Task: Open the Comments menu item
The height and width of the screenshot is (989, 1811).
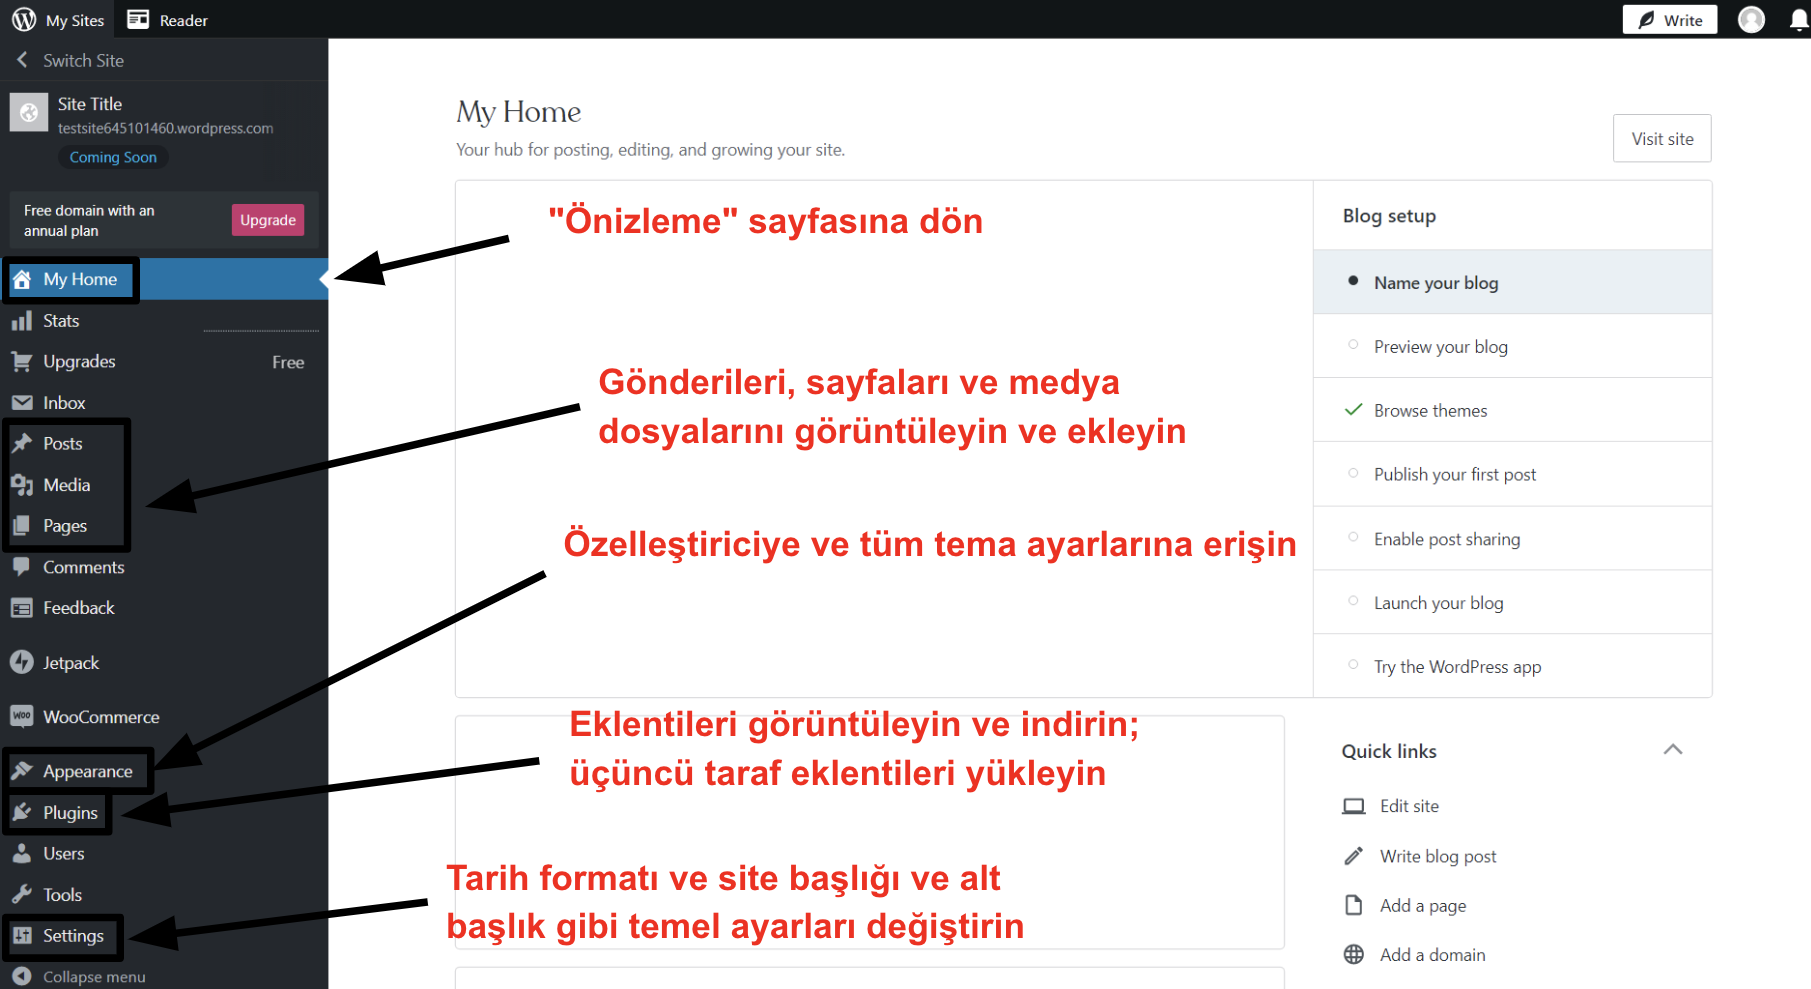Action: point(164,567)
